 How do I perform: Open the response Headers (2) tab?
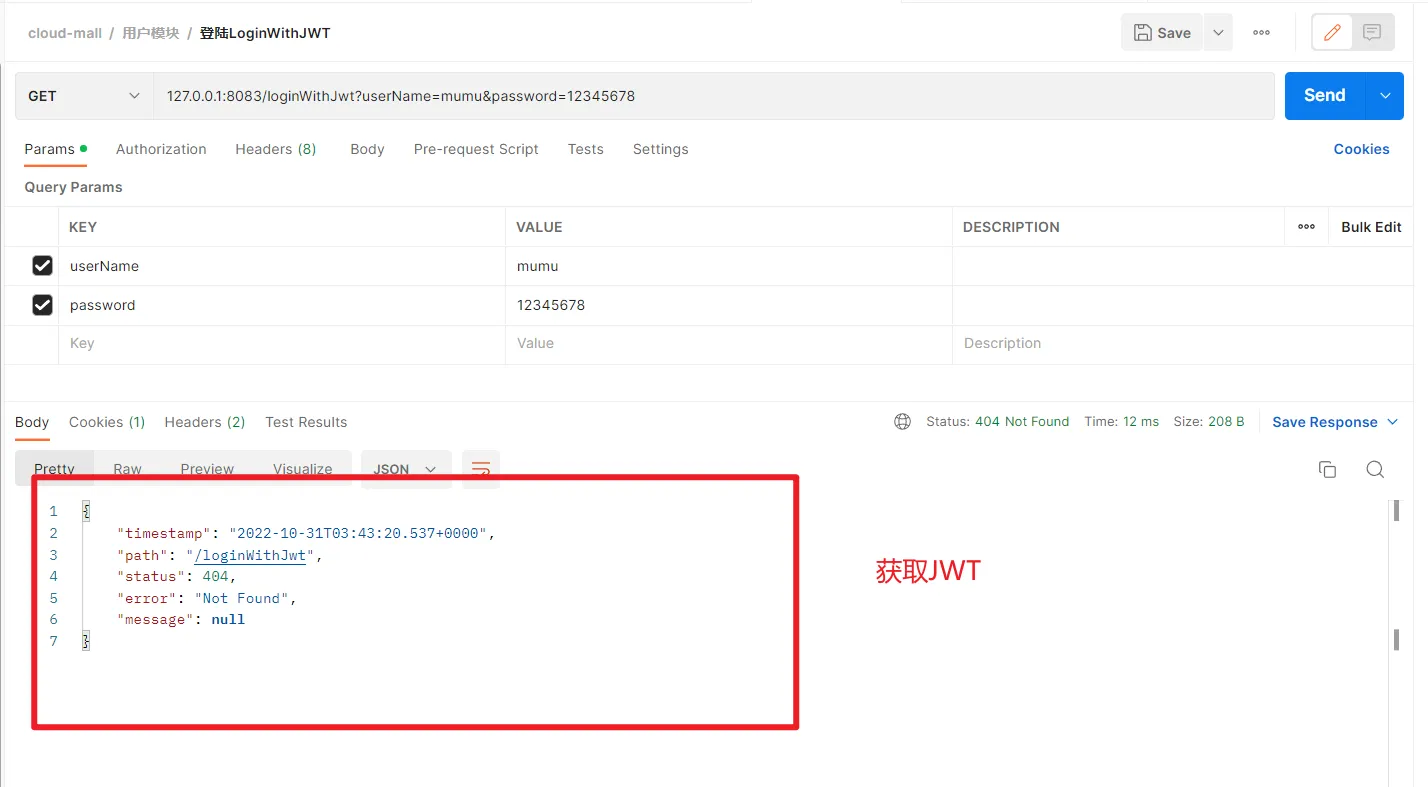[204, 422]
